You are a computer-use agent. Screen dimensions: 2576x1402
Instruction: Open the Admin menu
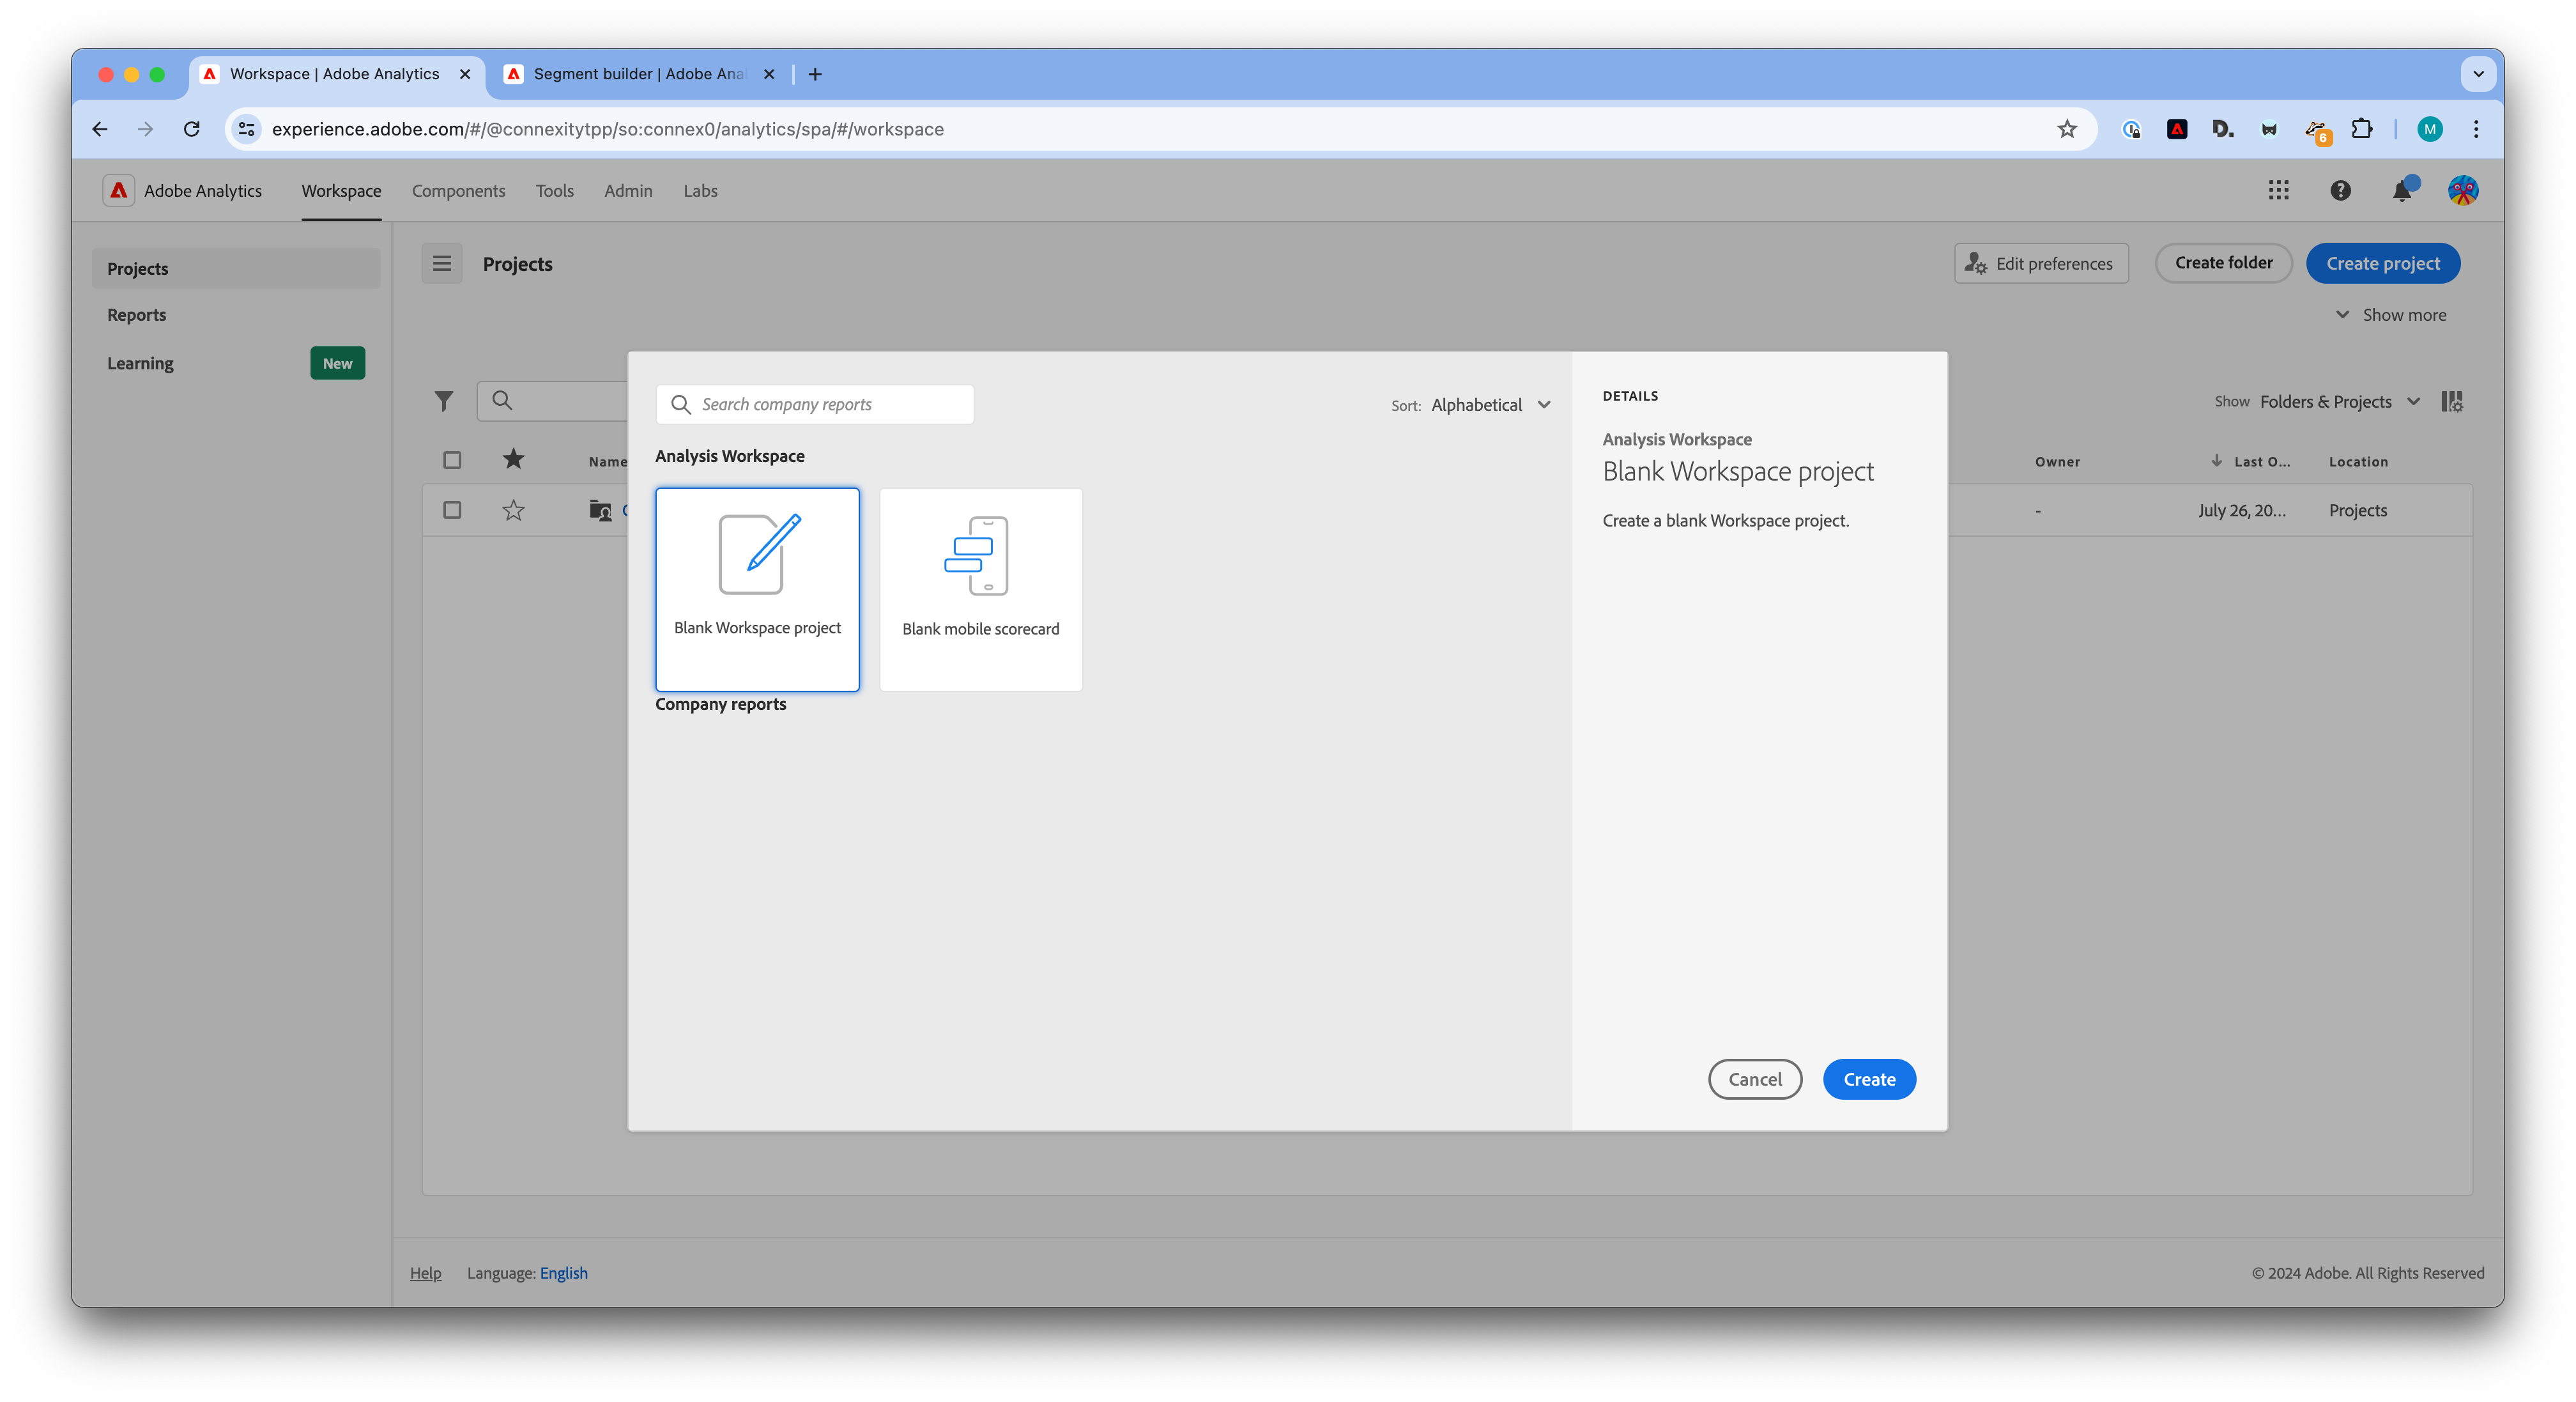(x=628, y=191)
